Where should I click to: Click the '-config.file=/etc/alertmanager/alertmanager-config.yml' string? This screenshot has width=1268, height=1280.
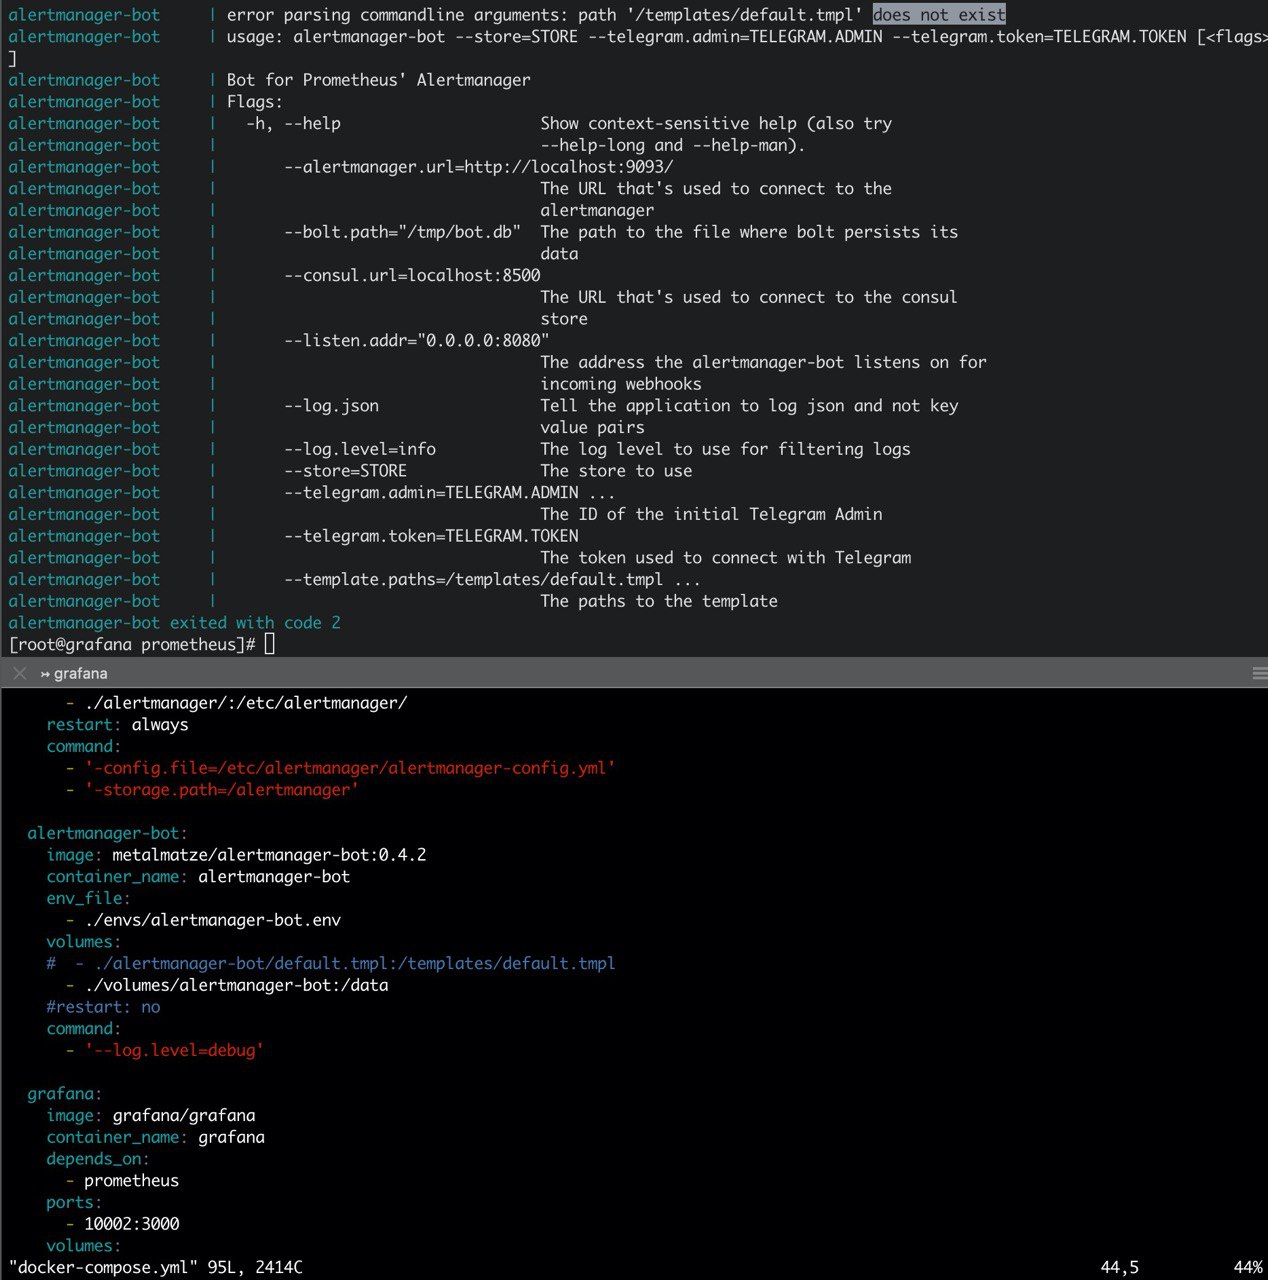coord(350,768)
